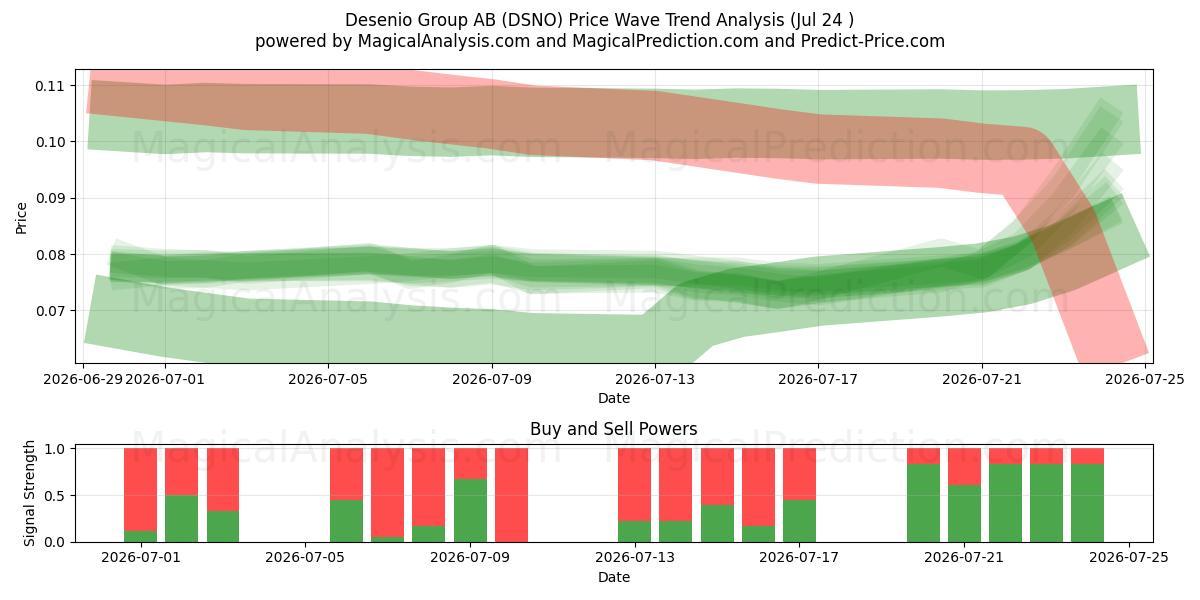Click the green buy portion of the 2026-07-09 bar

tap(470, 511)
